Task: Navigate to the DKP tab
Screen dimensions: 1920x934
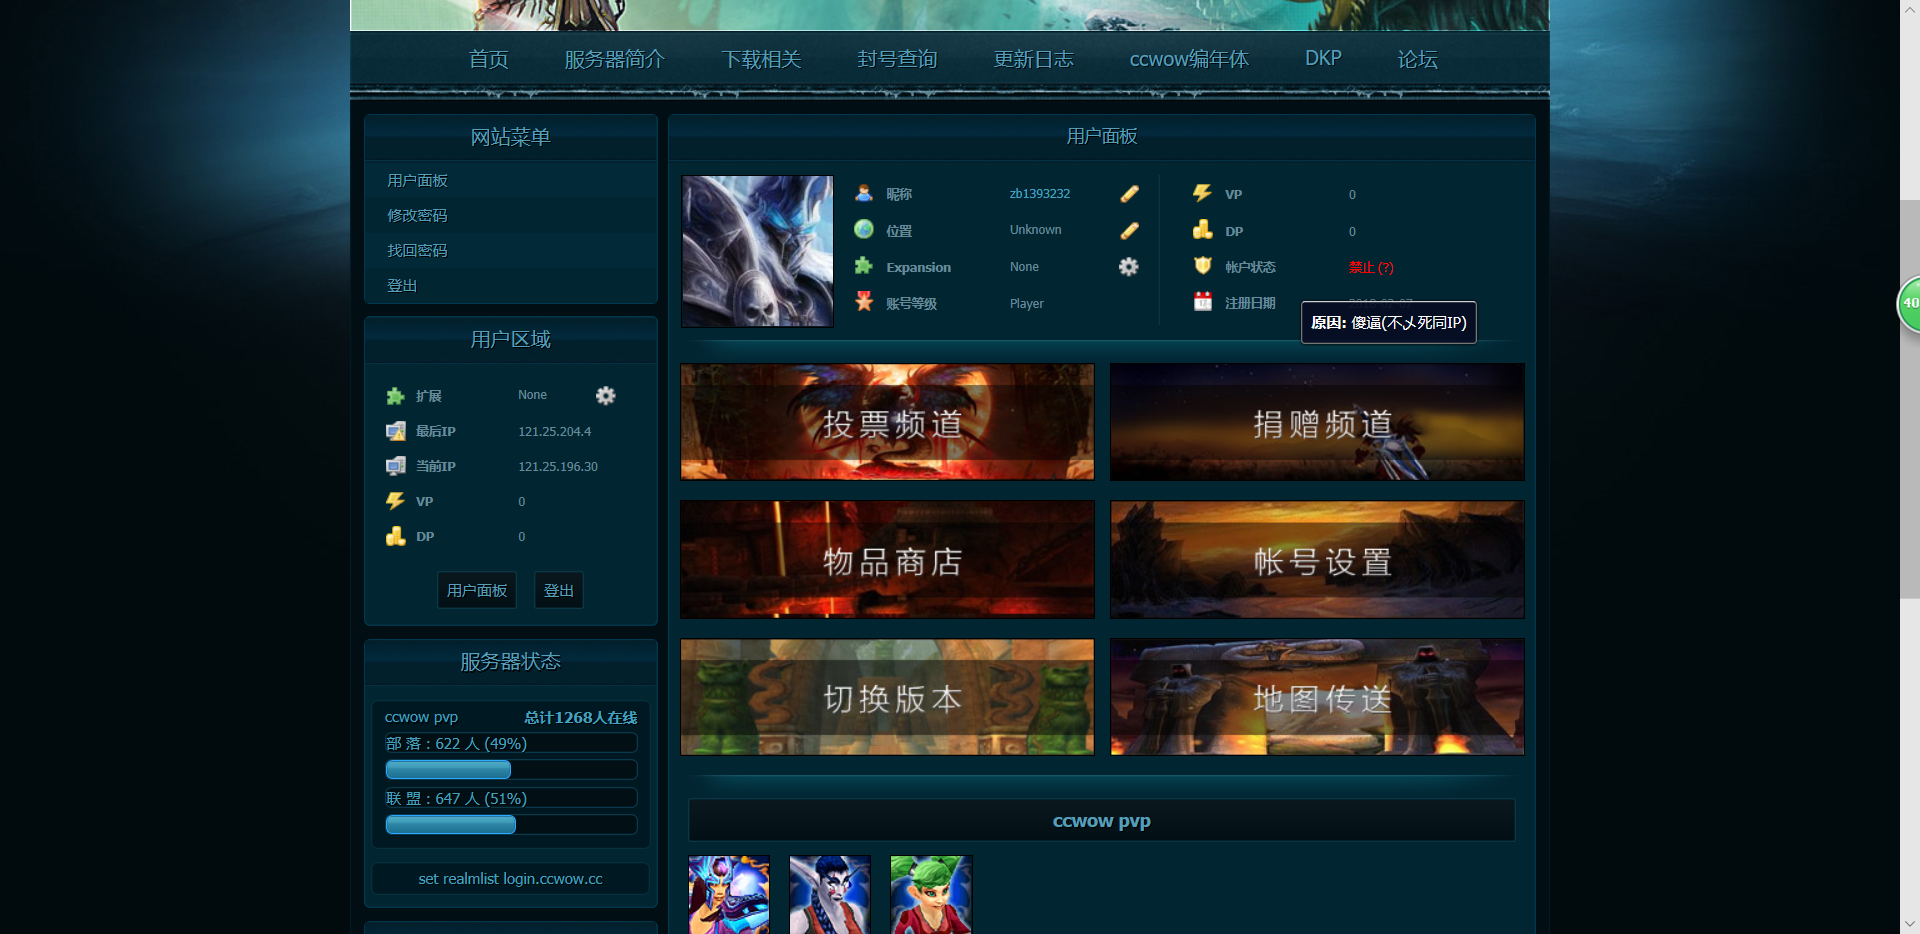Action: pyautogui.click(x=1322, y=58)
